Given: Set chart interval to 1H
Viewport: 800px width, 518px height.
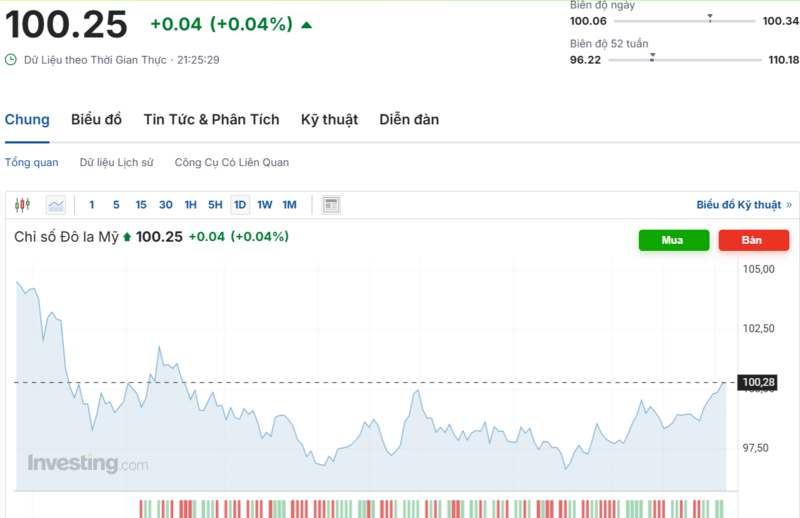Looking at the screenshot, I should point(190,205).
